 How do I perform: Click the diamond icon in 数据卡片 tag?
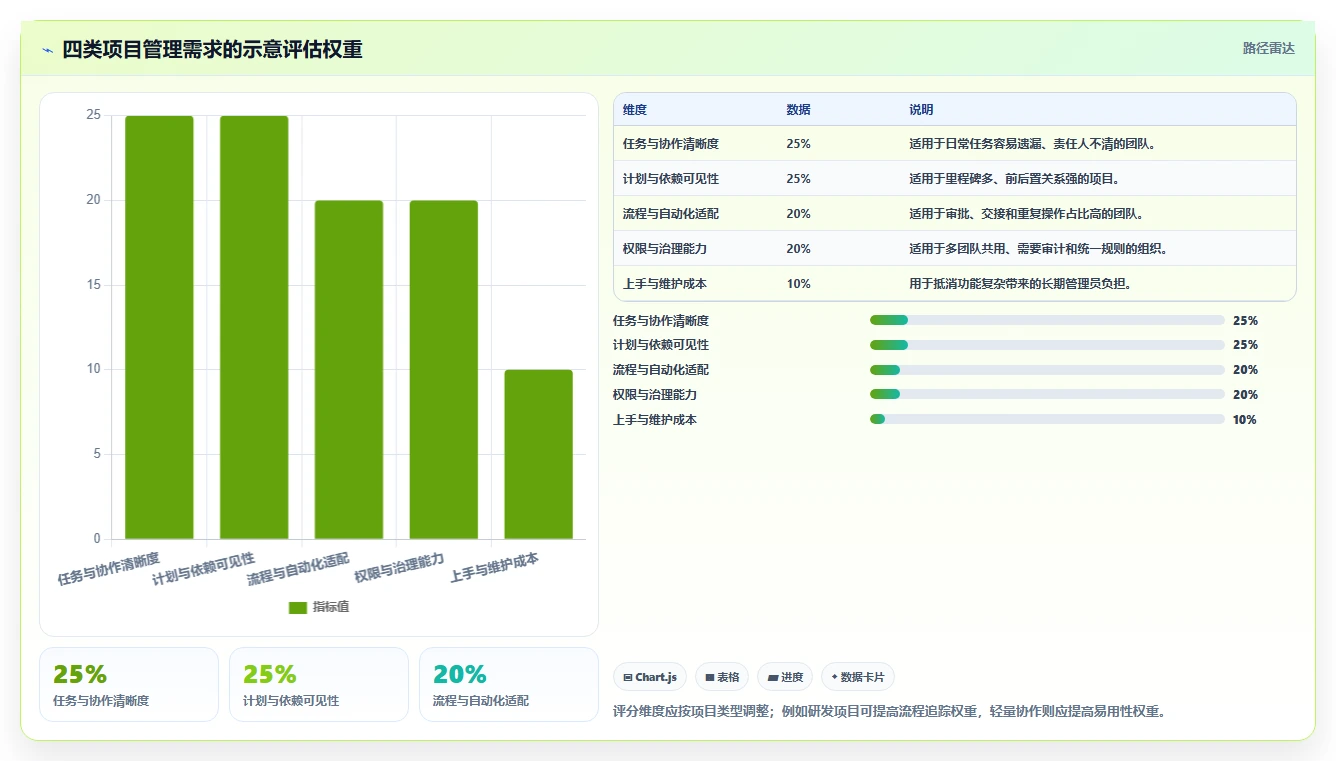[x=834, y=677]
